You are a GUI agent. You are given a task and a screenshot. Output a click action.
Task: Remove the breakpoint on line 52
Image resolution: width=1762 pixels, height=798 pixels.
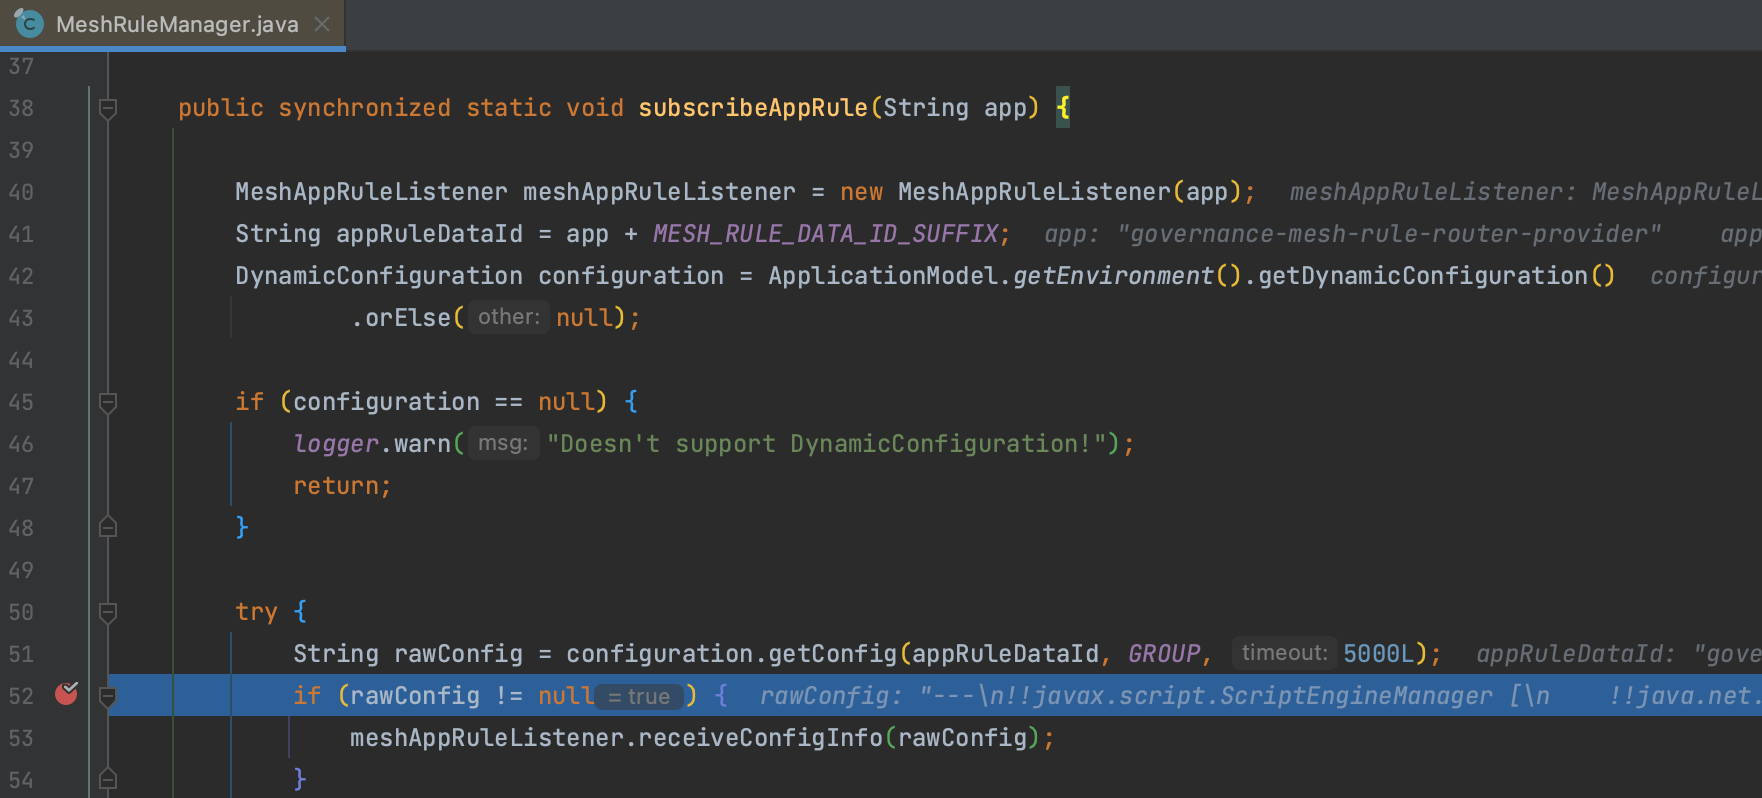(x=67, y=693)
